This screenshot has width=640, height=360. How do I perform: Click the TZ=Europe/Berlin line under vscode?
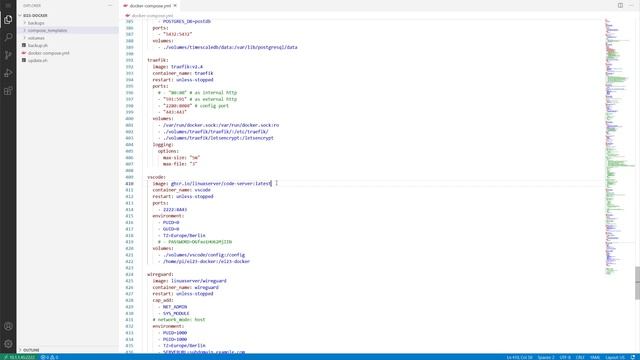tap(182, 236)
